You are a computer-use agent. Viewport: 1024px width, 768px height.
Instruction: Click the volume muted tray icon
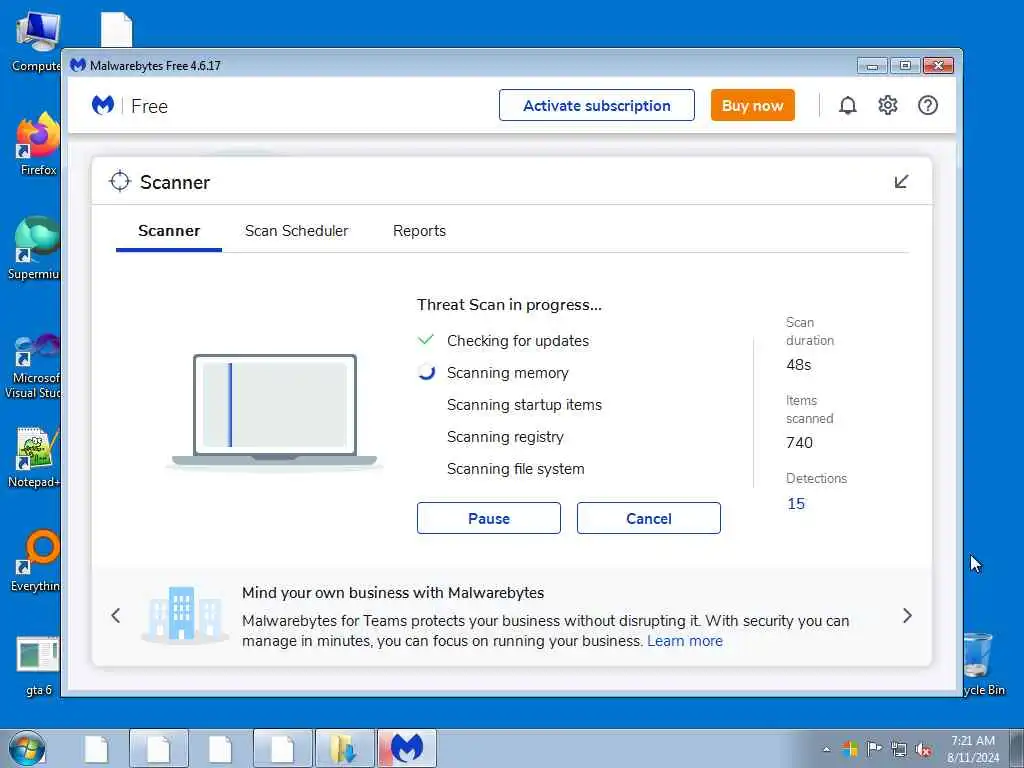coord(923,749)
